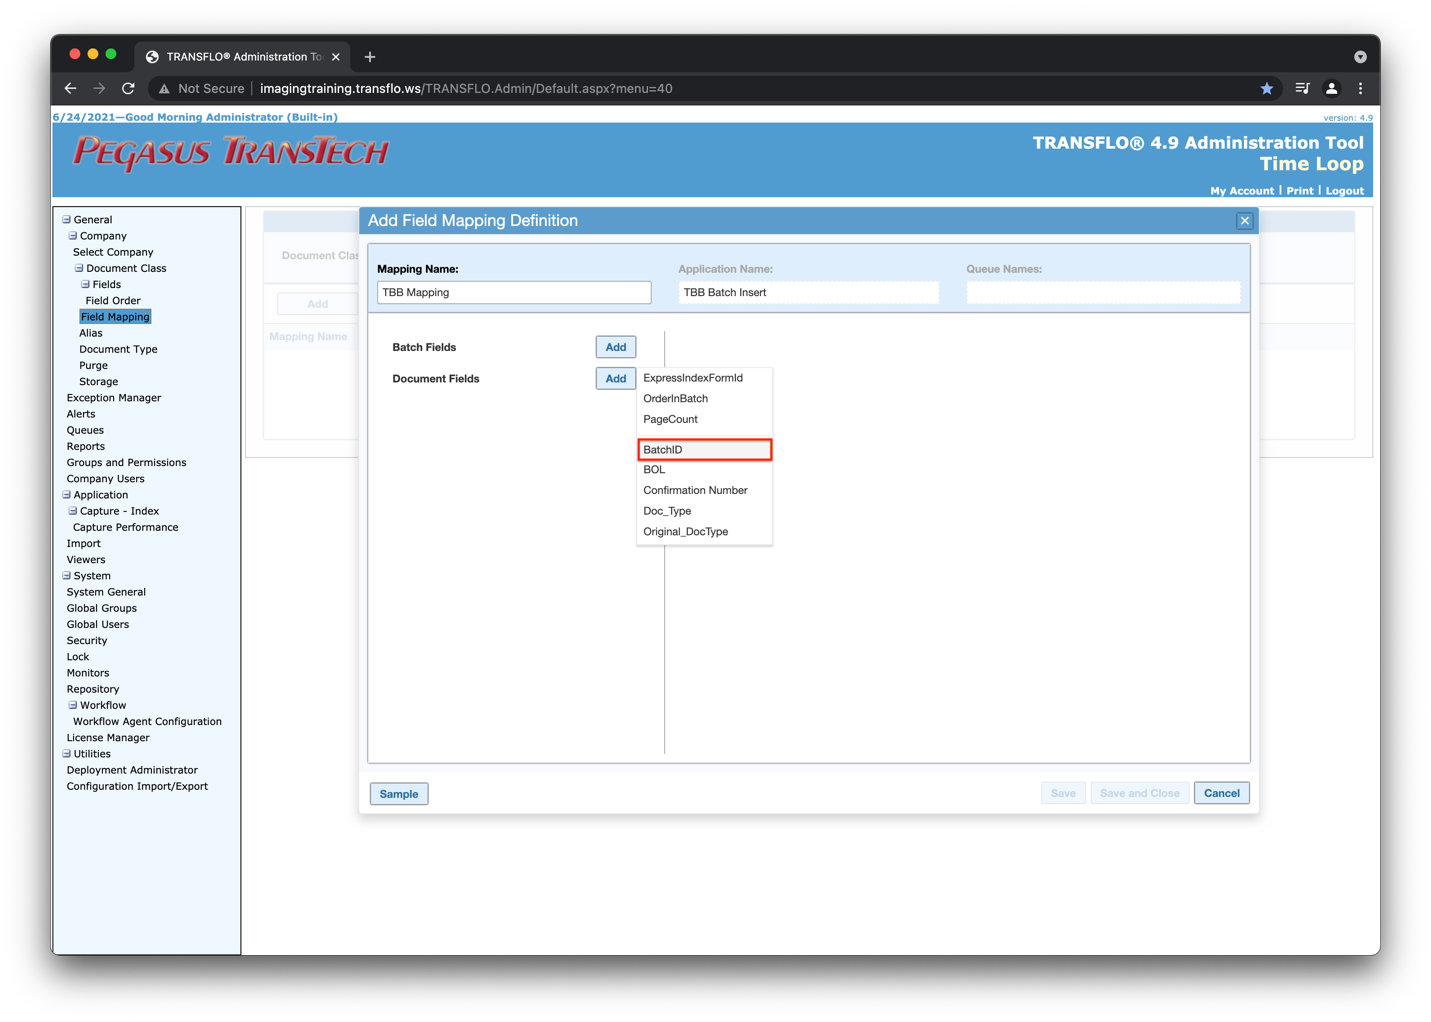1431x1022 pixels.
Task: Click Add next to Batch Fields
Action: point(616,347)
